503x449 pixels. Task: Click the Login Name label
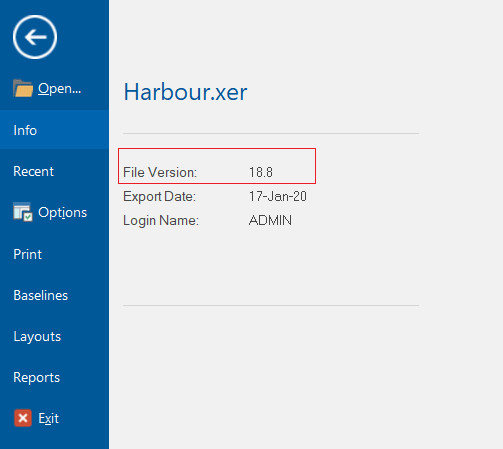[161, 221]
